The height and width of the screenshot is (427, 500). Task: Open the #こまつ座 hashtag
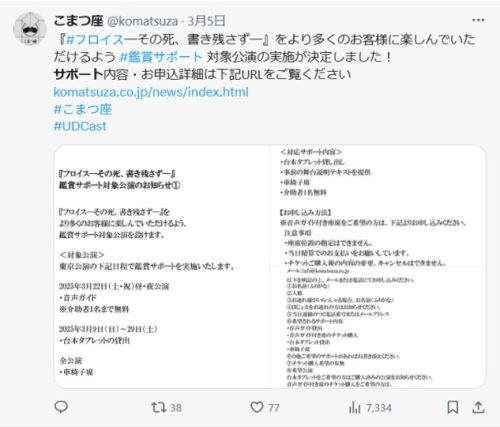(83, 109)
